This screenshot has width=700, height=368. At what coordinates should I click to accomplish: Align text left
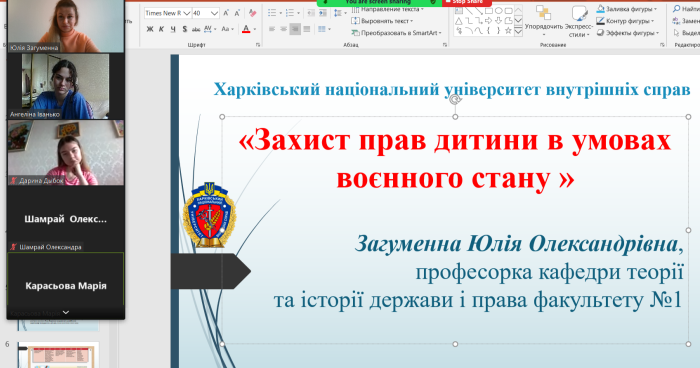point(272,29)
